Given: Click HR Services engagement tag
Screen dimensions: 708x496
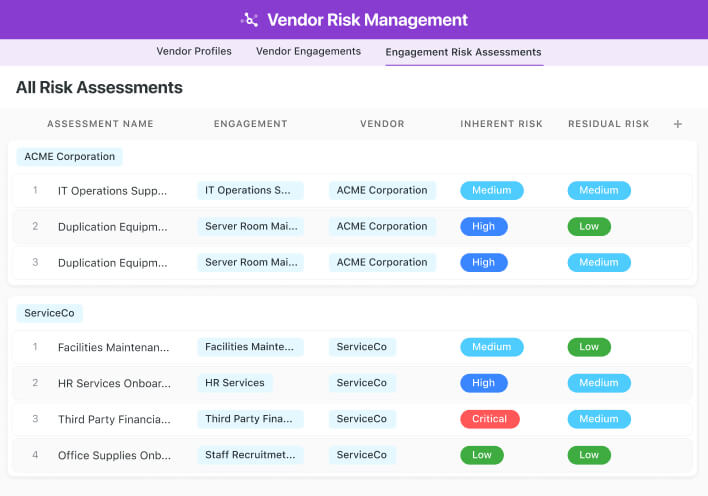Looking at the screenshot, I should coord(235,383).
